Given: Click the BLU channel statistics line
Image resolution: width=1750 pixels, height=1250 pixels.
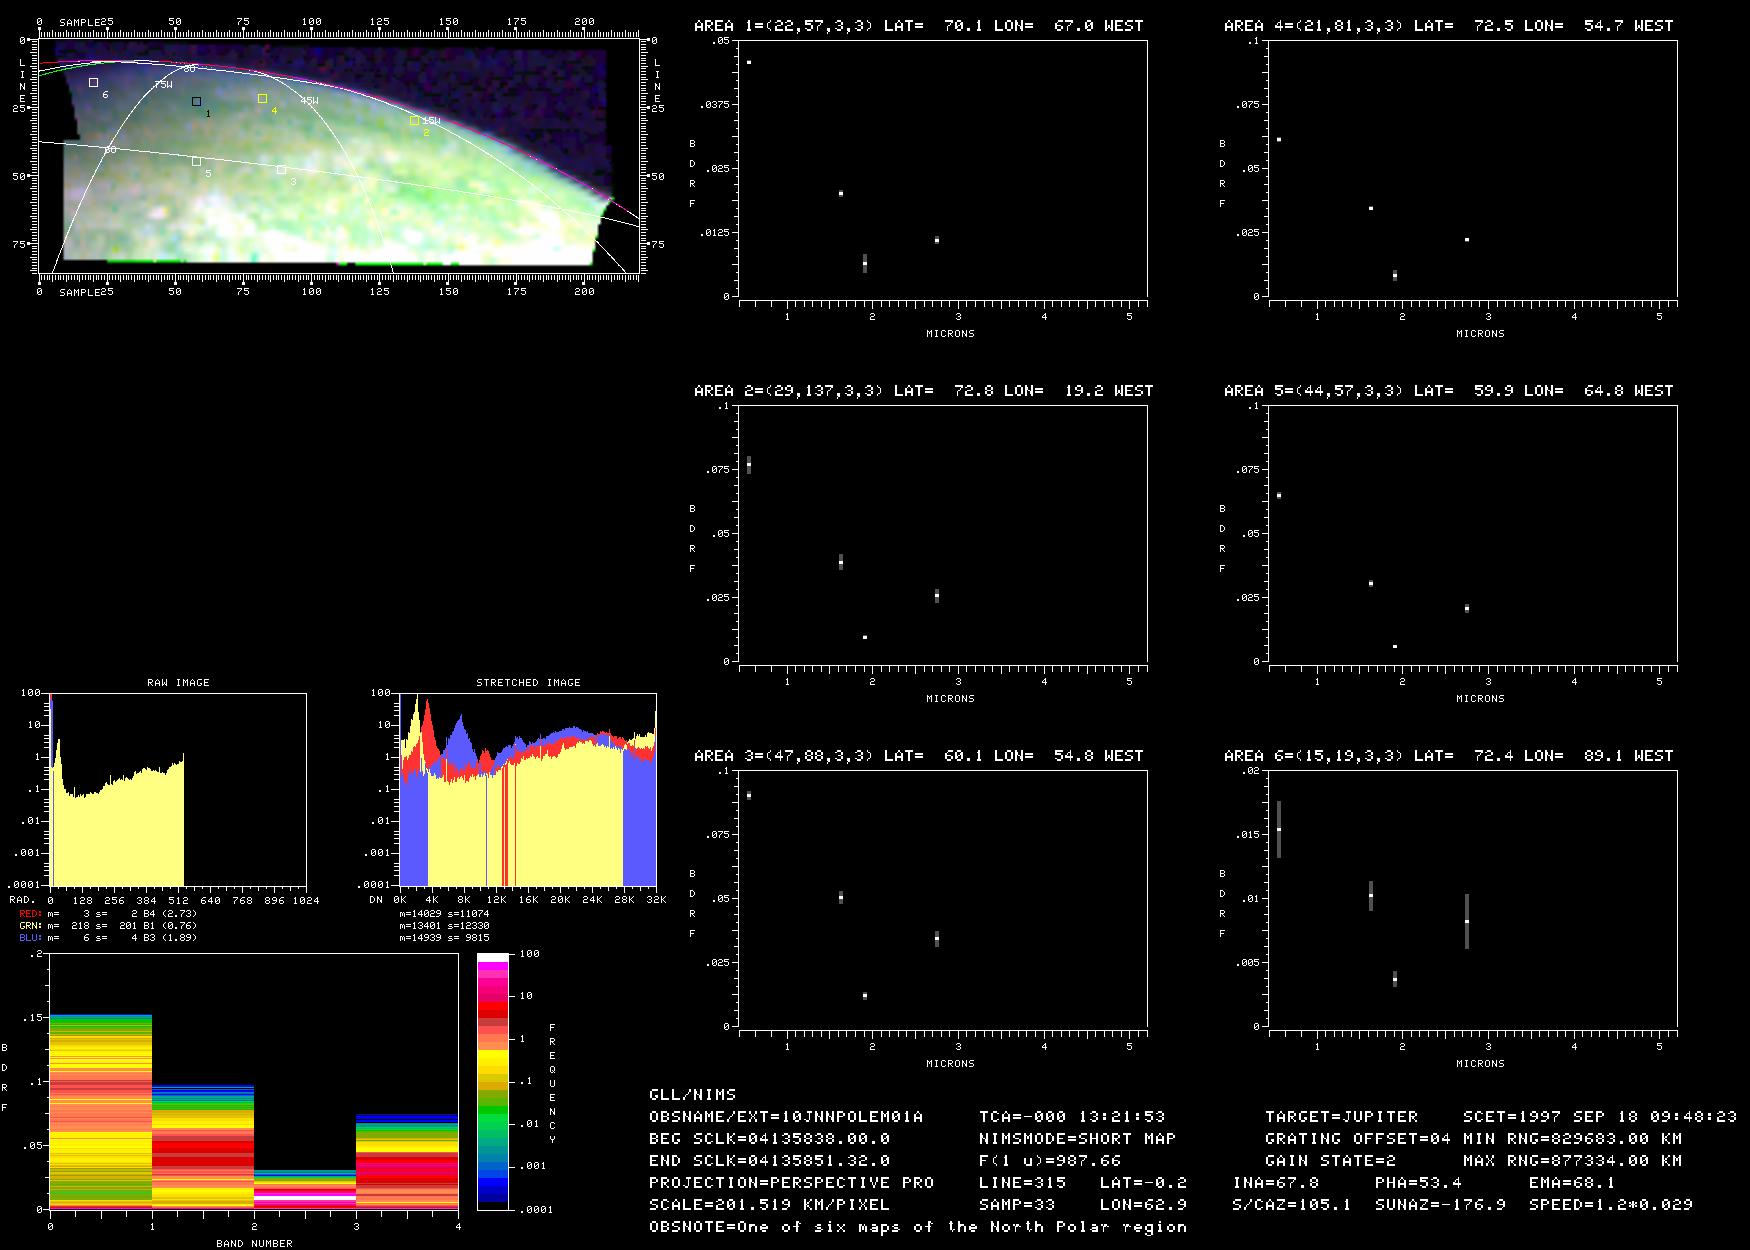Looking at the screenshot, I should click(x=108, y=938).
